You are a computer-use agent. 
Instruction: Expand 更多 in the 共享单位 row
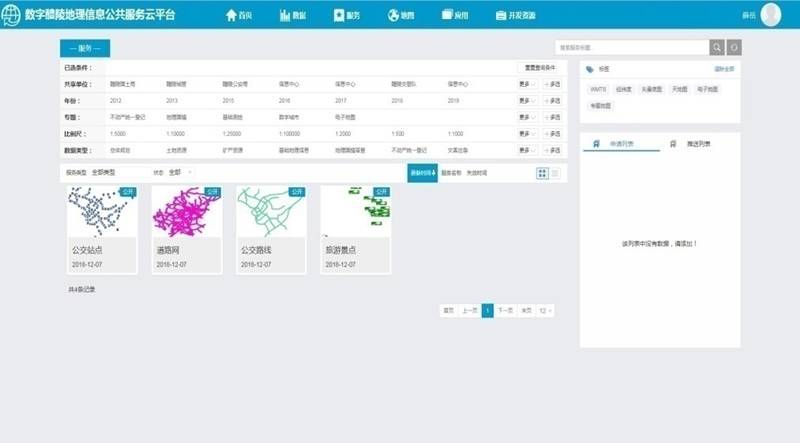click(x=527, y=85)
